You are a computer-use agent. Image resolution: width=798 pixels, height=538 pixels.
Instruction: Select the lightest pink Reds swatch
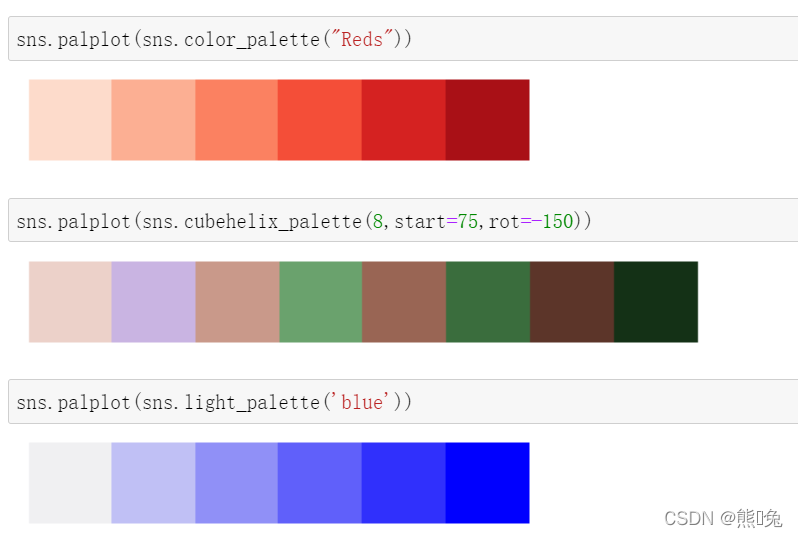click(x=70, y=120)
